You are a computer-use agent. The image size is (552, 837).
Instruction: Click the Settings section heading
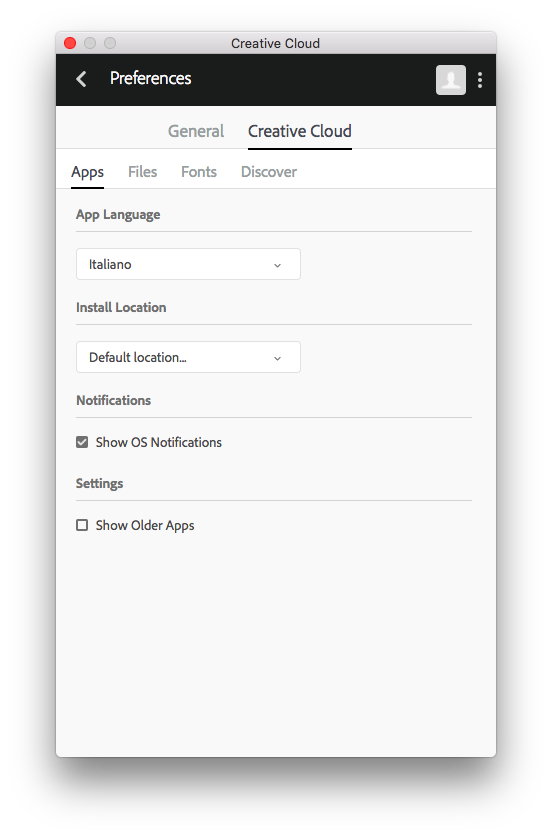pos(99,484)
